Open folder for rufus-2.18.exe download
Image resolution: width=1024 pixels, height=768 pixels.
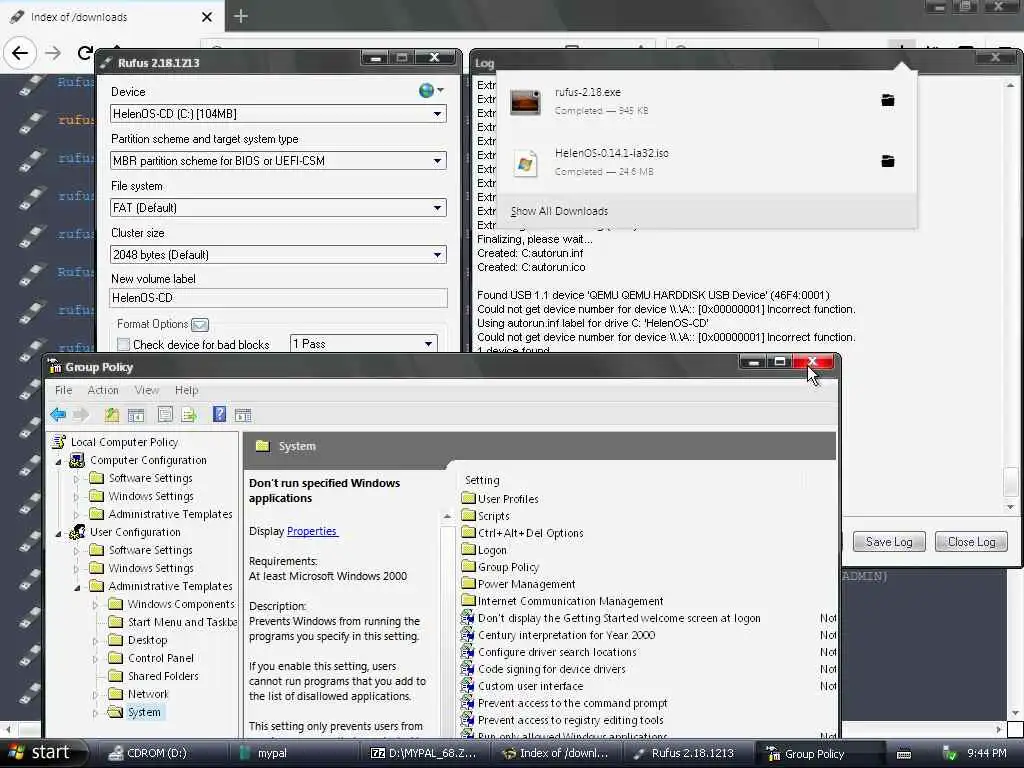point(888,101)
